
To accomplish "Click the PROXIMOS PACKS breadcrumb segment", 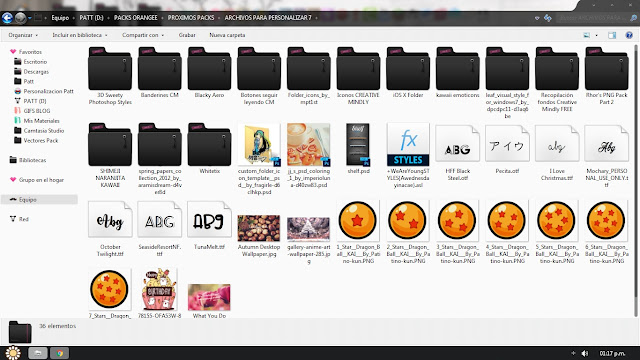I will 191,18.
